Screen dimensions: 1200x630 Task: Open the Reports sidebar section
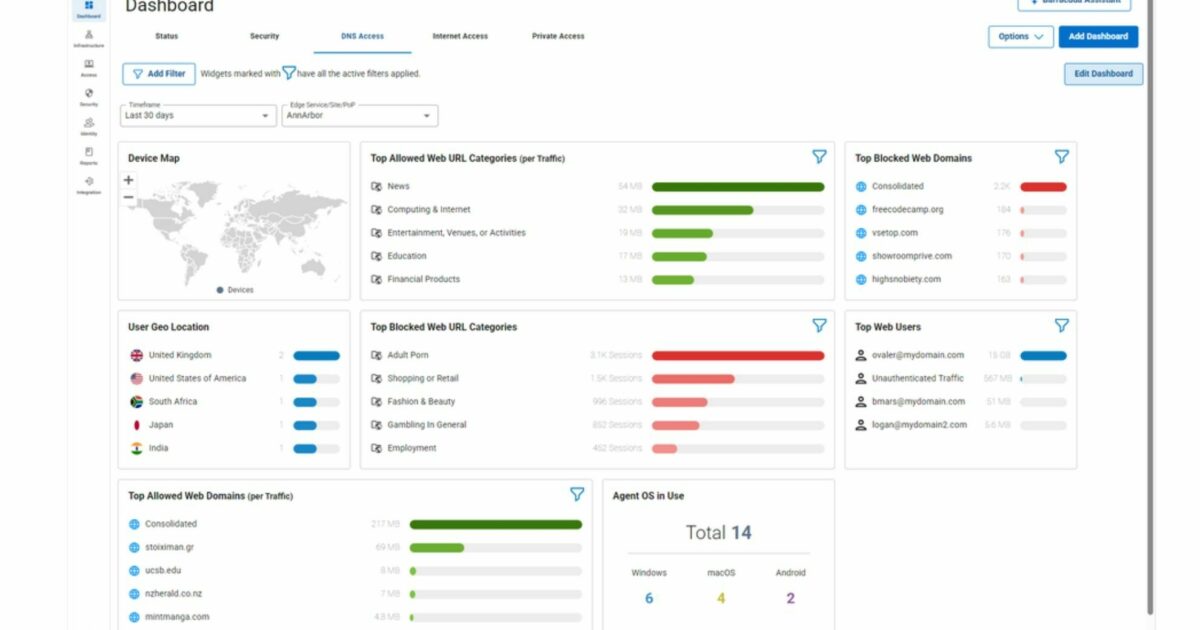pos(89,155)
